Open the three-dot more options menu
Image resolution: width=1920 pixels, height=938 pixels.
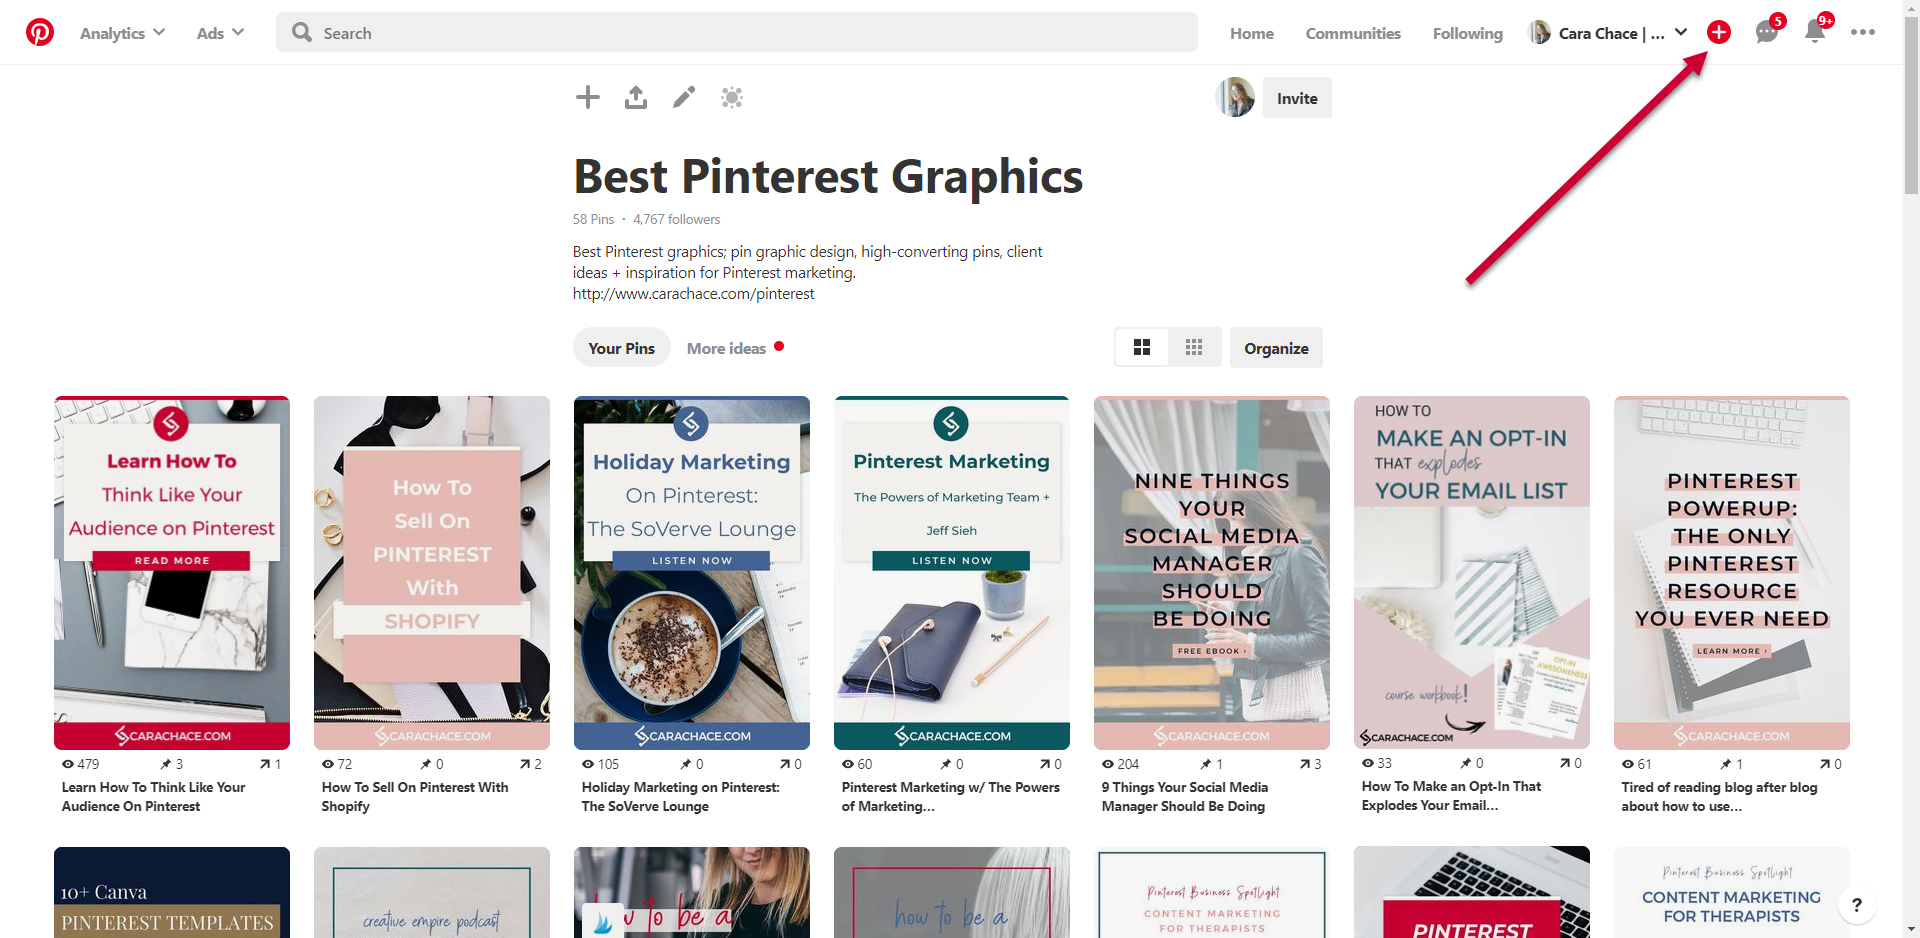tap(1862, 32)
